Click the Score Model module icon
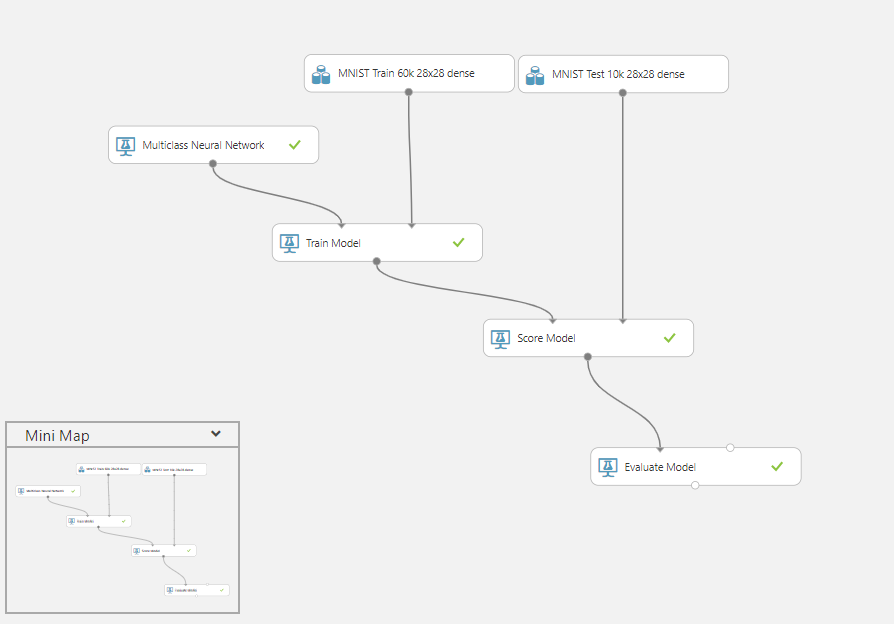Viewport: 894px width, 624px height. click(x=500, y=339)
